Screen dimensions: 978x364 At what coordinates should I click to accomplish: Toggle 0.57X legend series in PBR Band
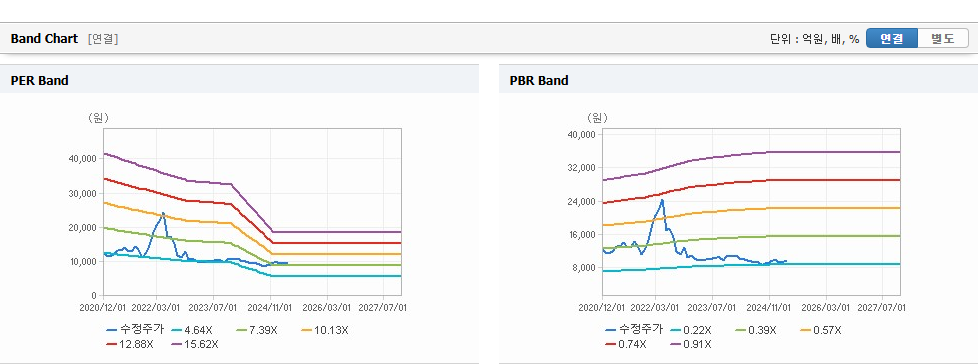[821, 330]
